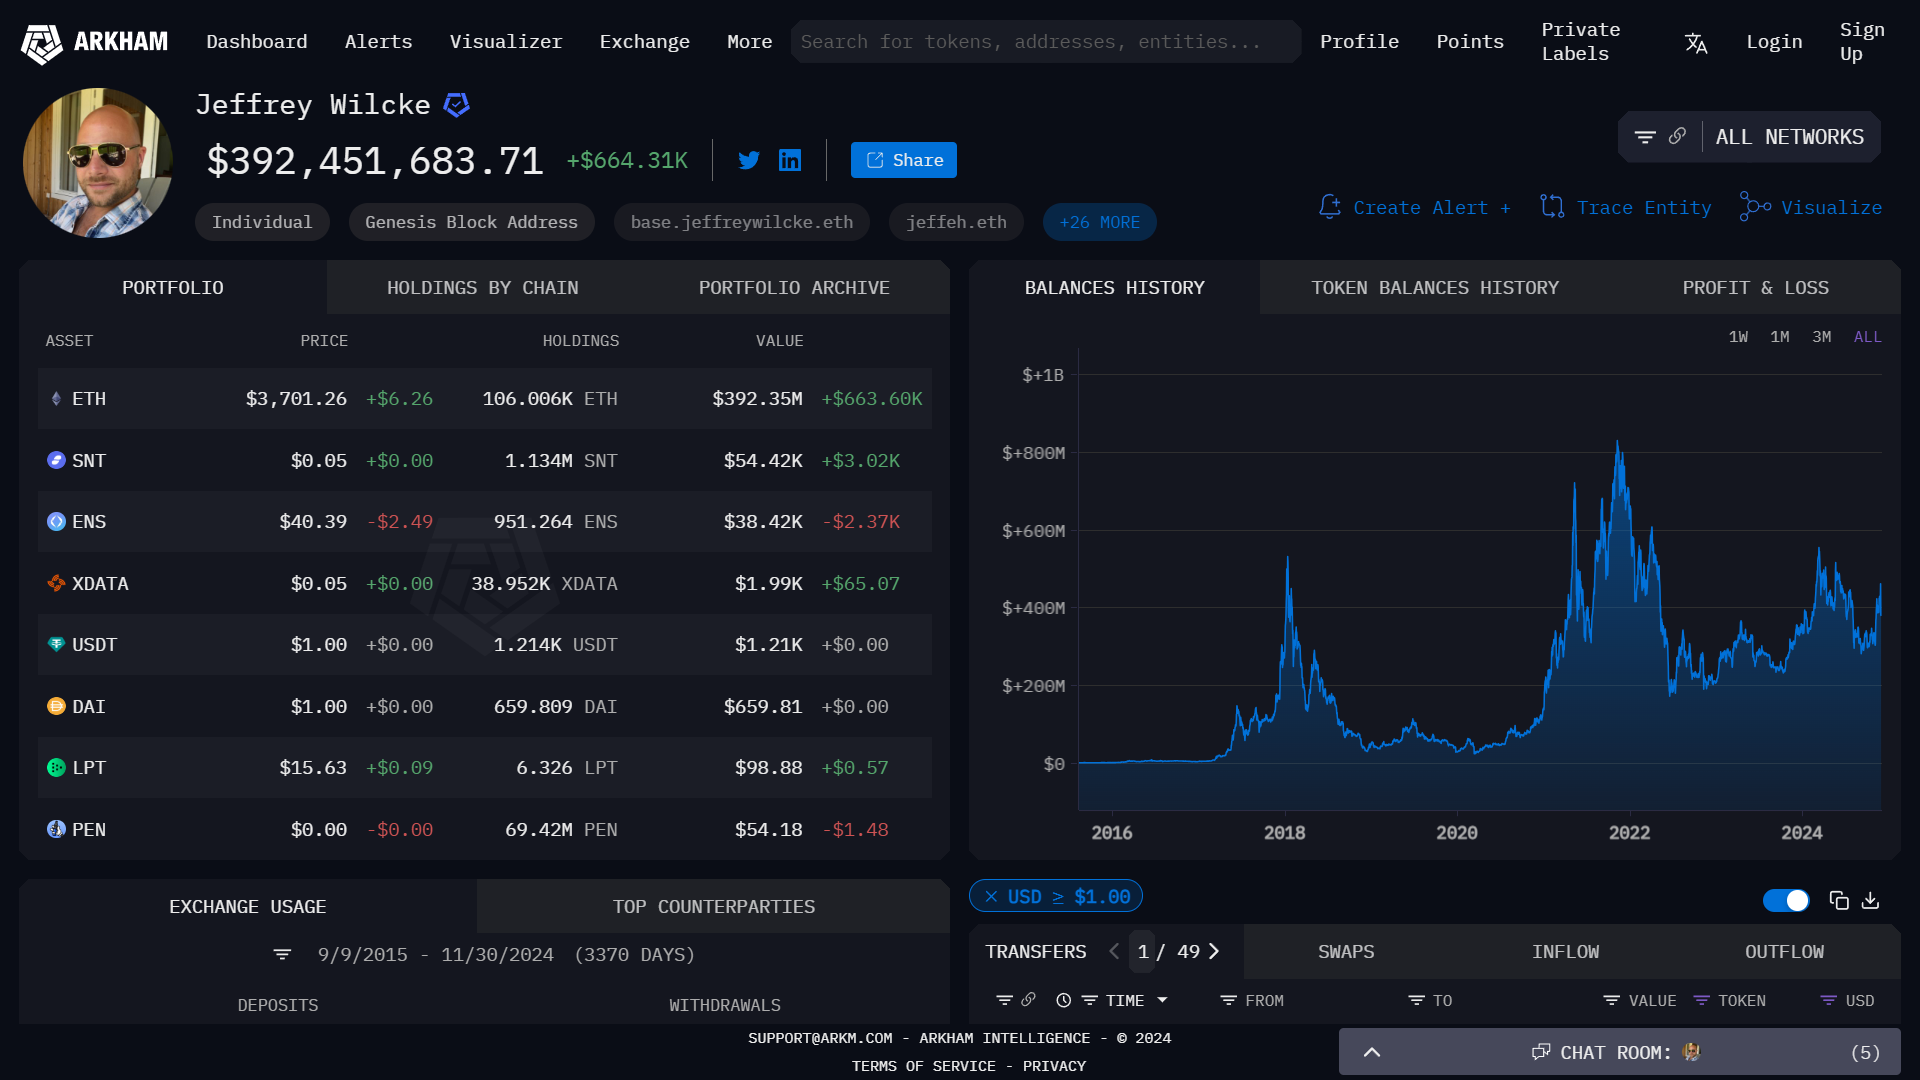Screen dimensions: 1920x1080
Task: Copy transfers using the copy icon
Action: tap(1839, 900)
